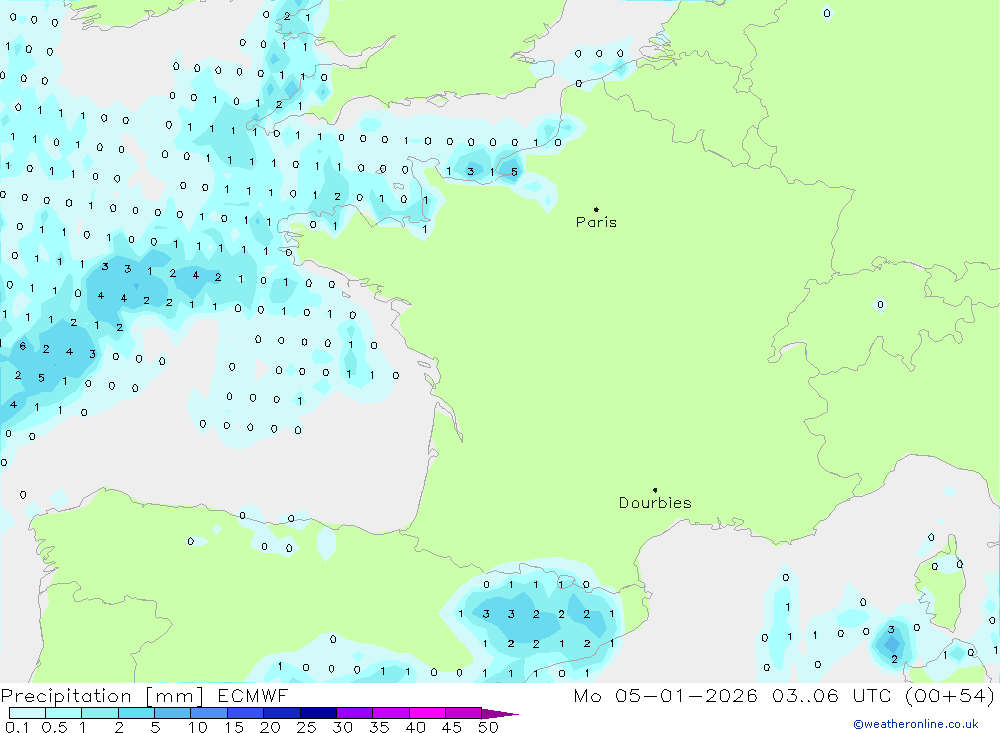Click the Dourbies city label
This screenshot has height=733, width=1000.
(655, 503)
